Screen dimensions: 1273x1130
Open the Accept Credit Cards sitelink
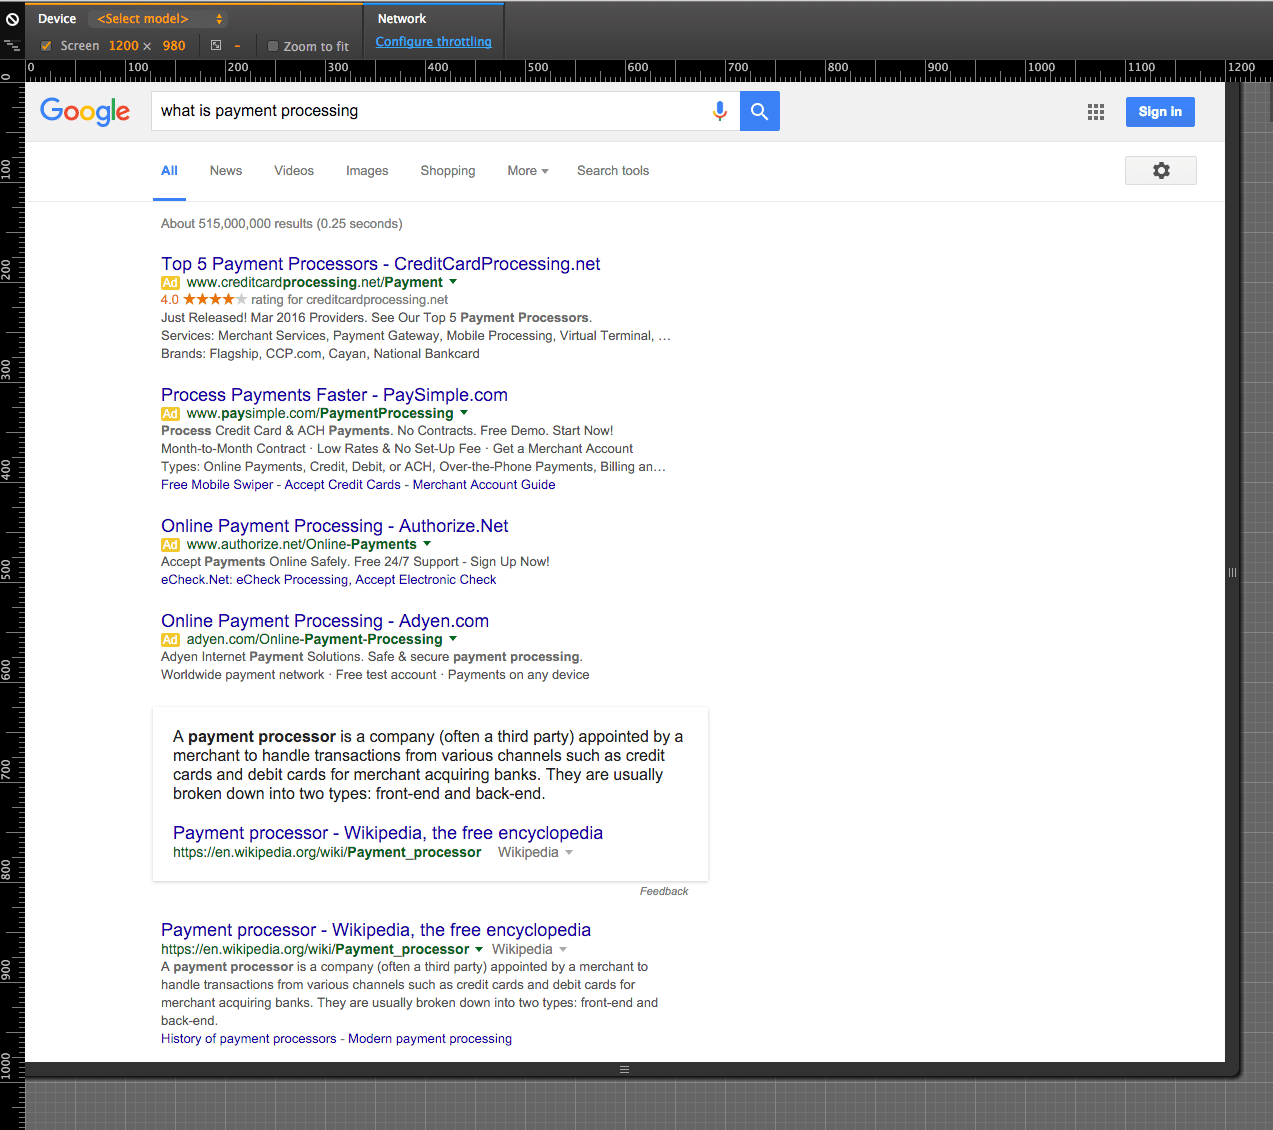[x=343, y=485]
